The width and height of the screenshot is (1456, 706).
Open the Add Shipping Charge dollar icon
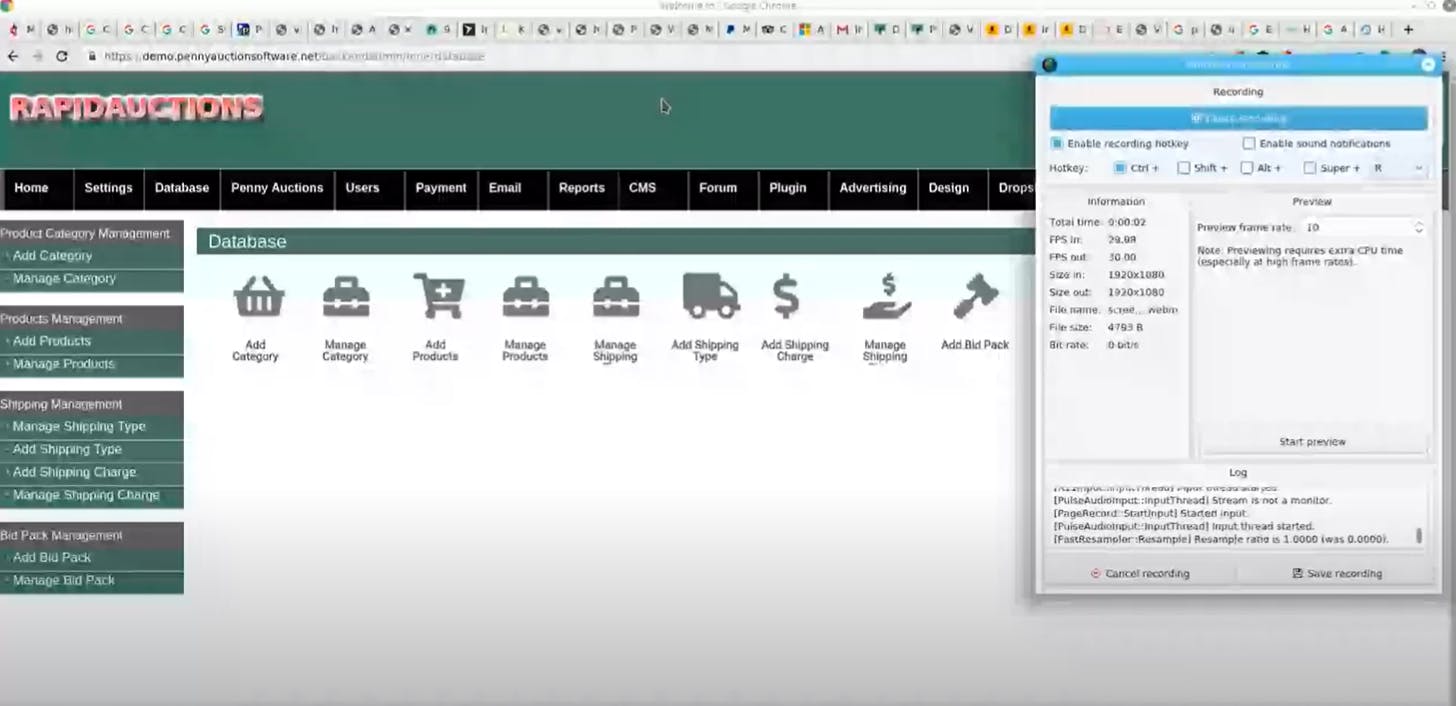click(787, 297)
